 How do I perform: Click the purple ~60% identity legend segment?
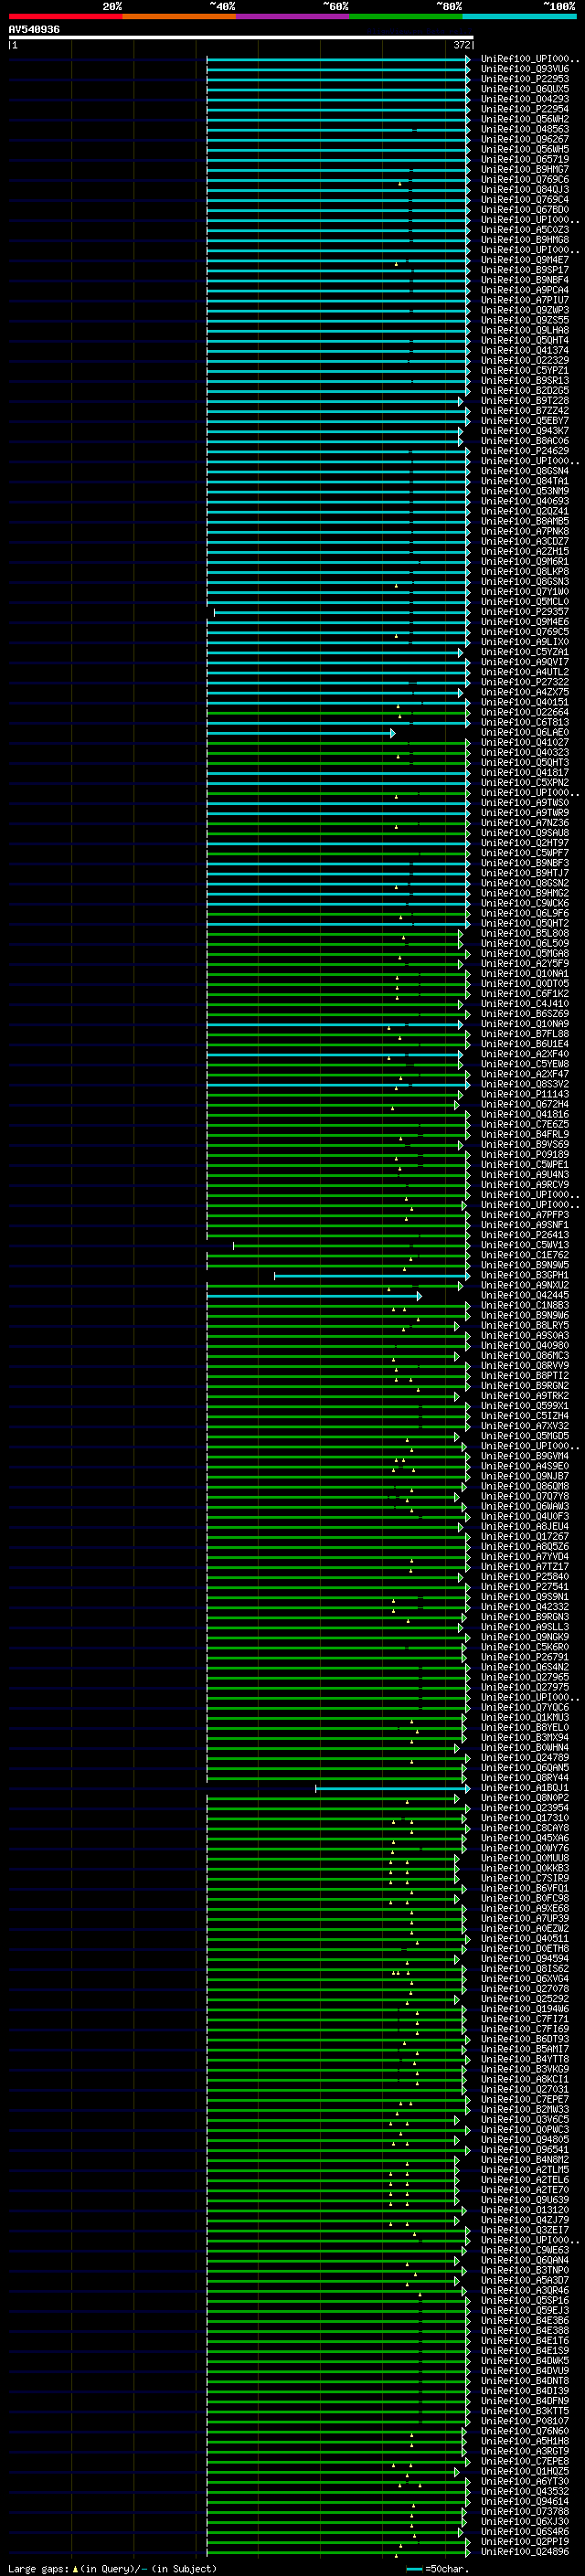(292, 16)
